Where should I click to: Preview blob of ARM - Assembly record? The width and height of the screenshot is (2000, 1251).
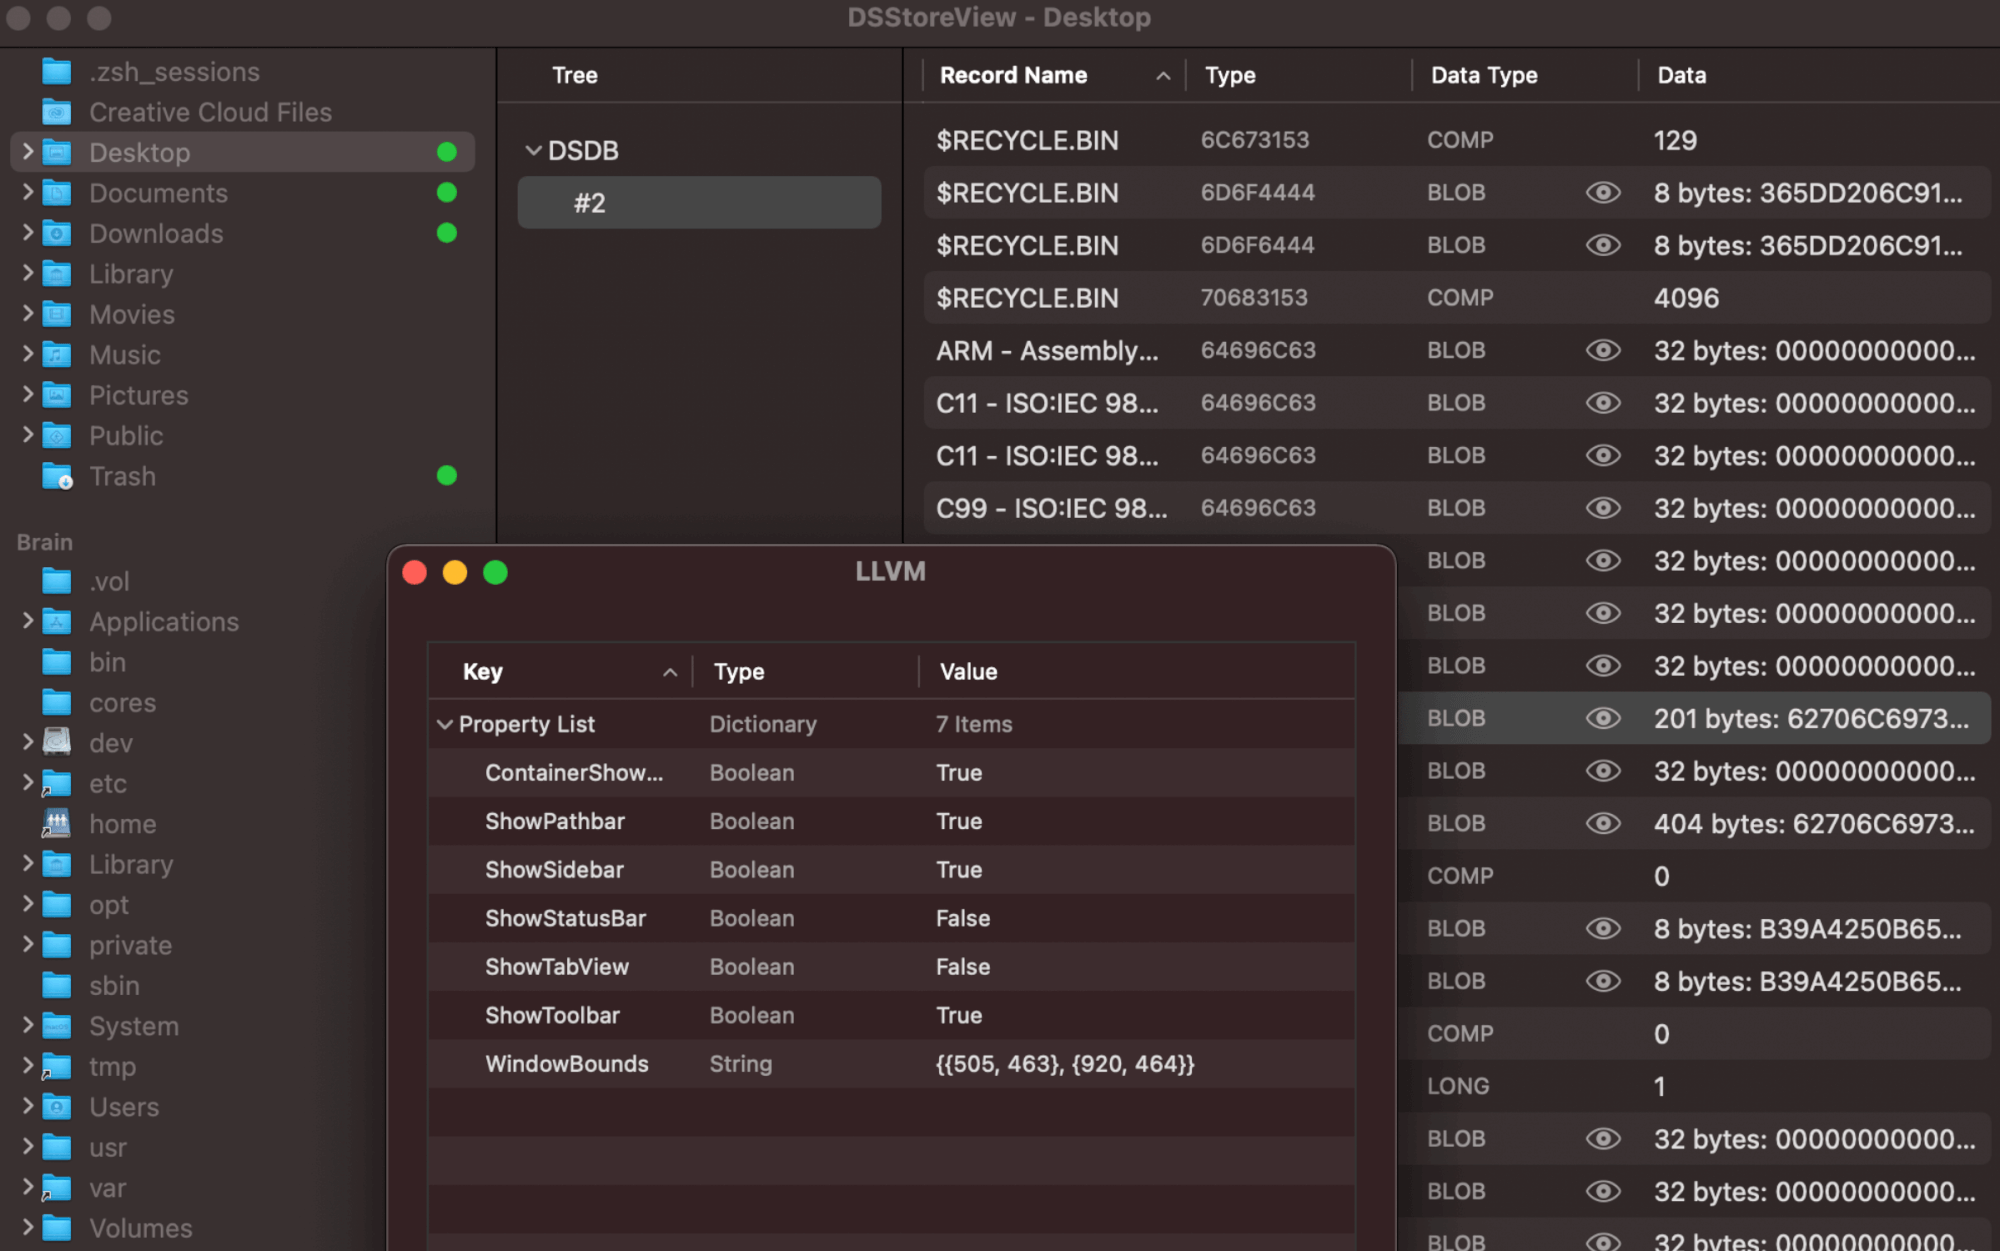click(1603, 351)
